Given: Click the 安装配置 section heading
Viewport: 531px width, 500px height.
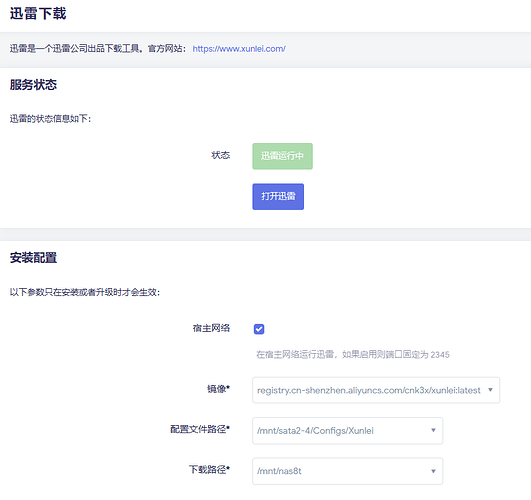Looking at the screenshot, I should pyautogui.click(x=33, y=258).
